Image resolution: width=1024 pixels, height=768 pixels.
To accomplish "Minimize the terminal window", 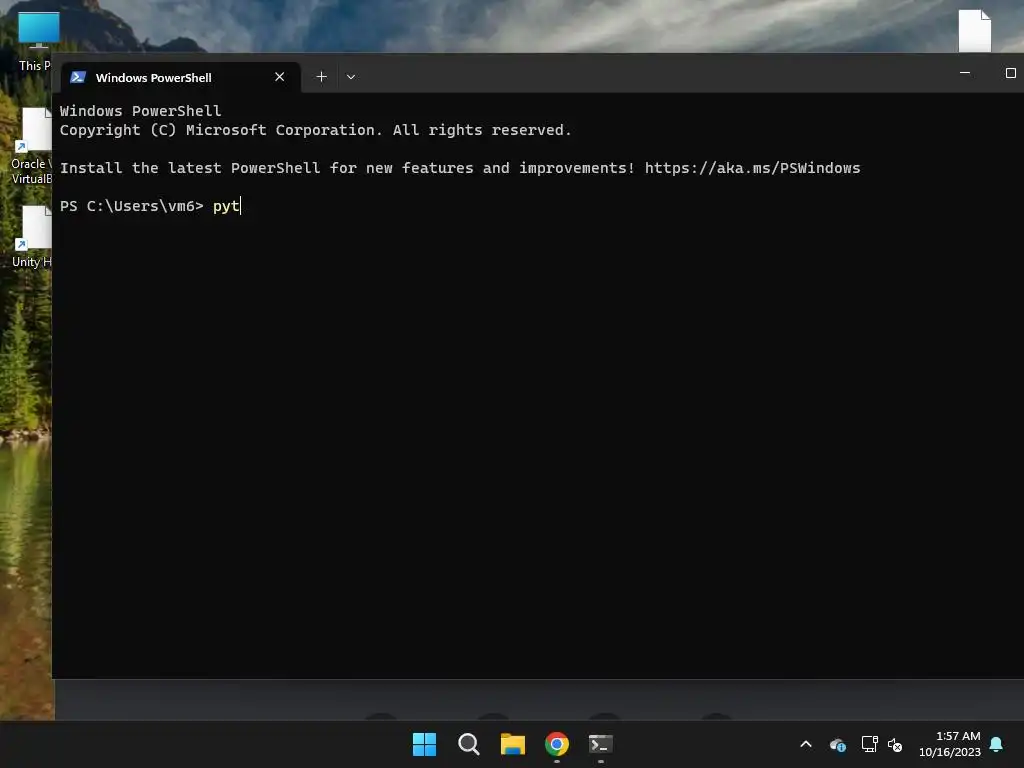I will pyautogui.click(x=965, y=73).
